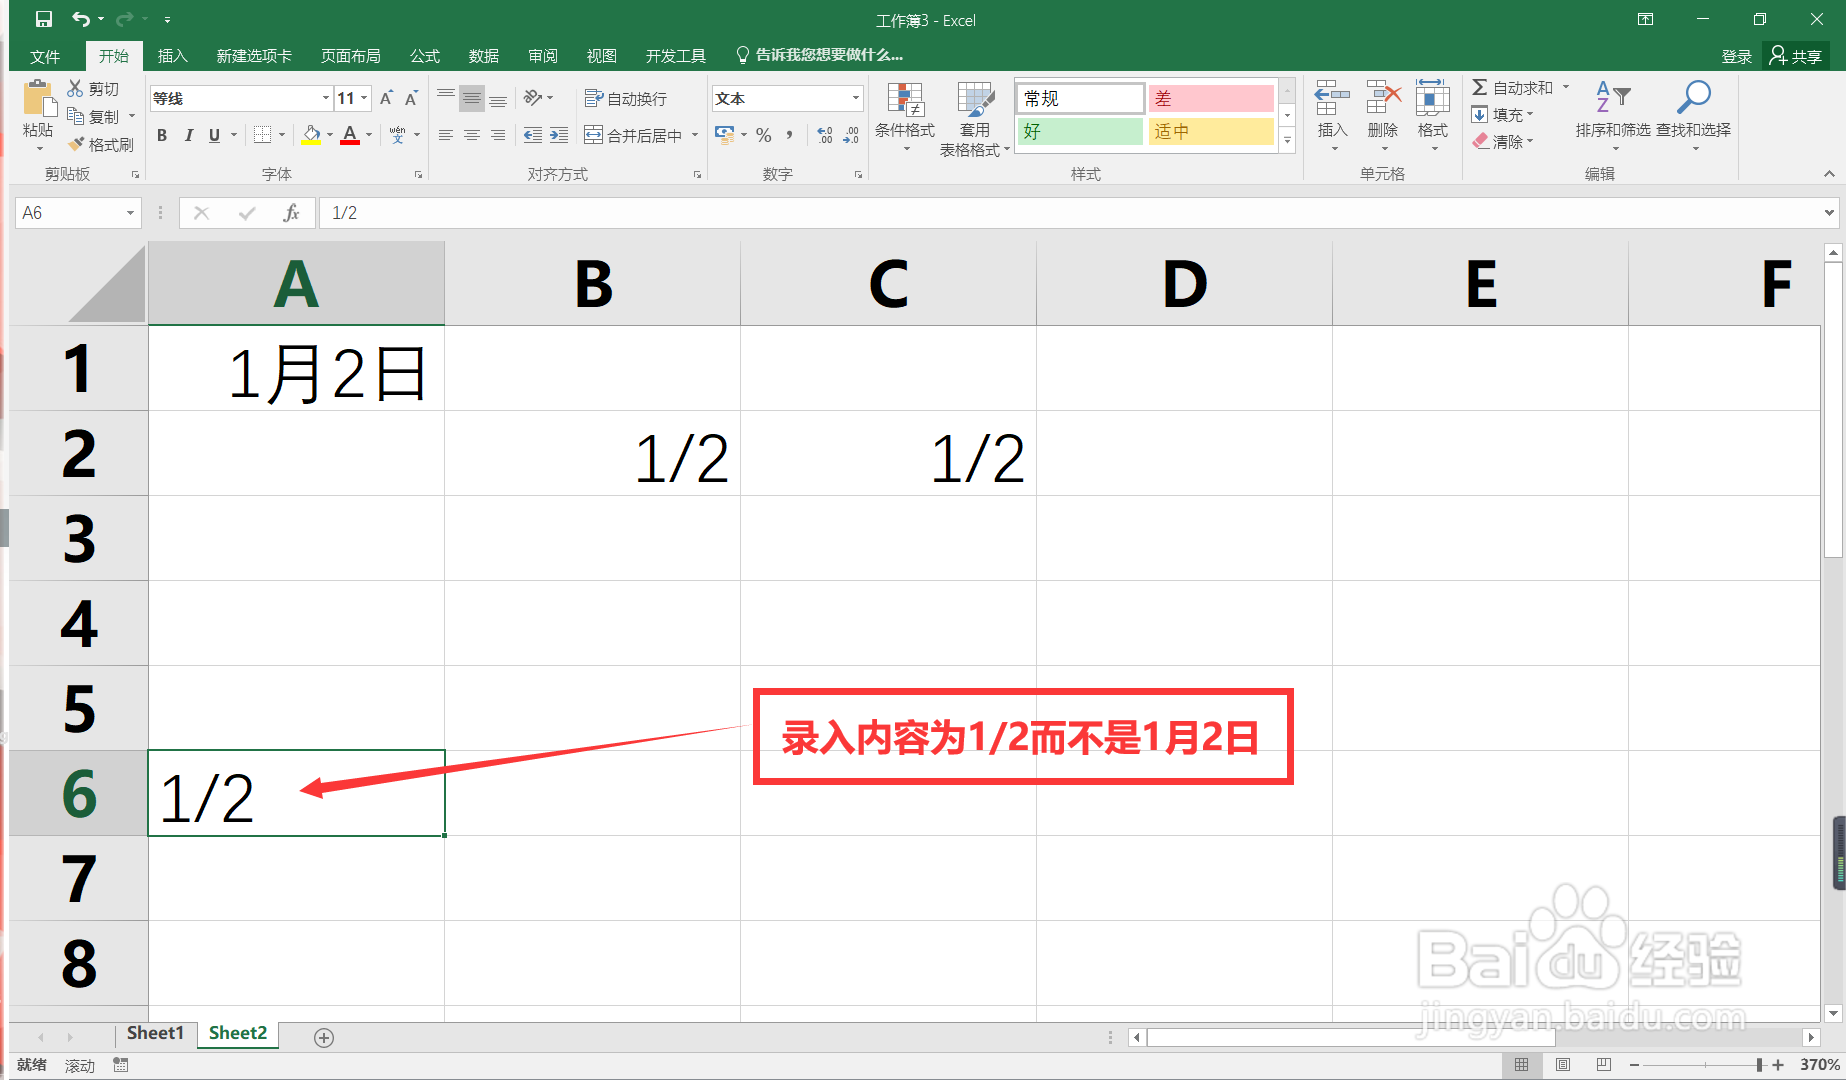Apply red font color

tap(350, 135)
